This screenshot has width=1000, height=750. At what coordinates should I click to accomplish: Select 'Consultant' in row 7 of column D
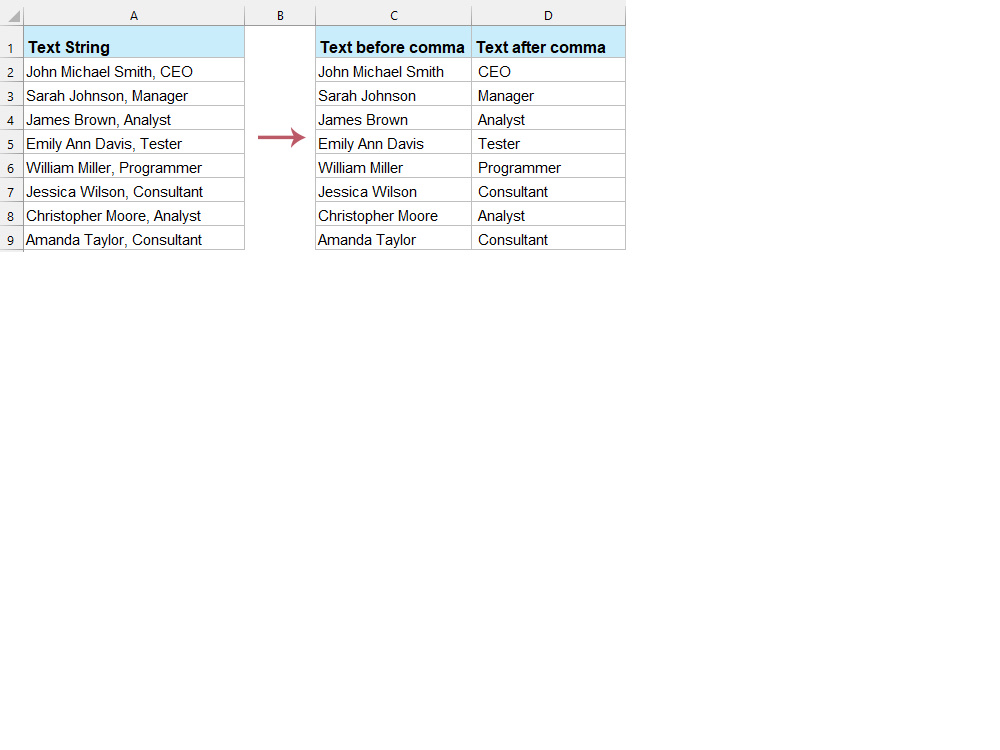point(548,190)
